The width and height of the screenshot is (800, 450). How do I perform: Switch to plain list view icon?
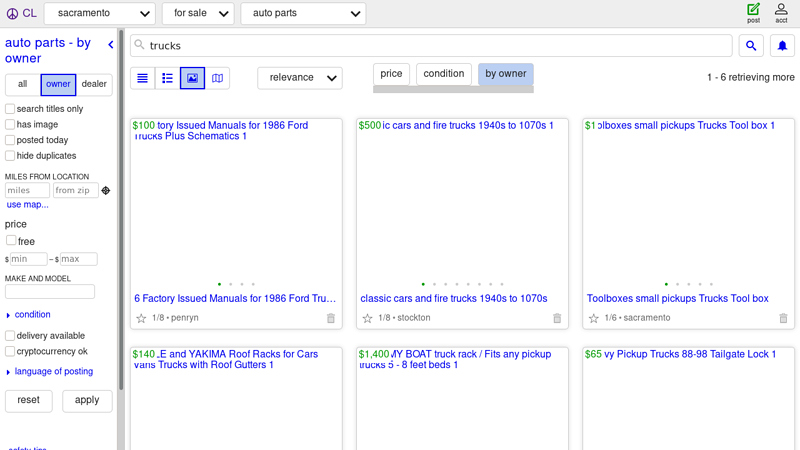coord(143,78)
